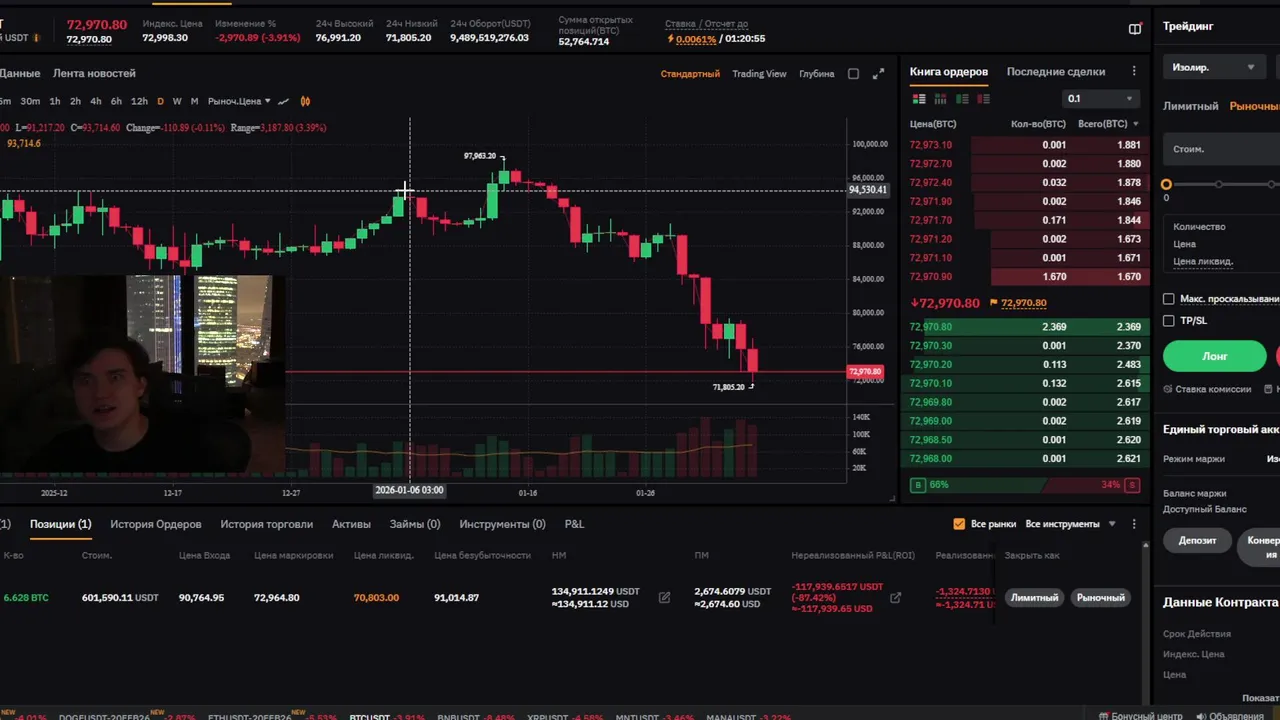This screenshot has width=1280, height=720.
Task: Open the Изолир. margin mode dropdown
Action: click(1213, 68)
